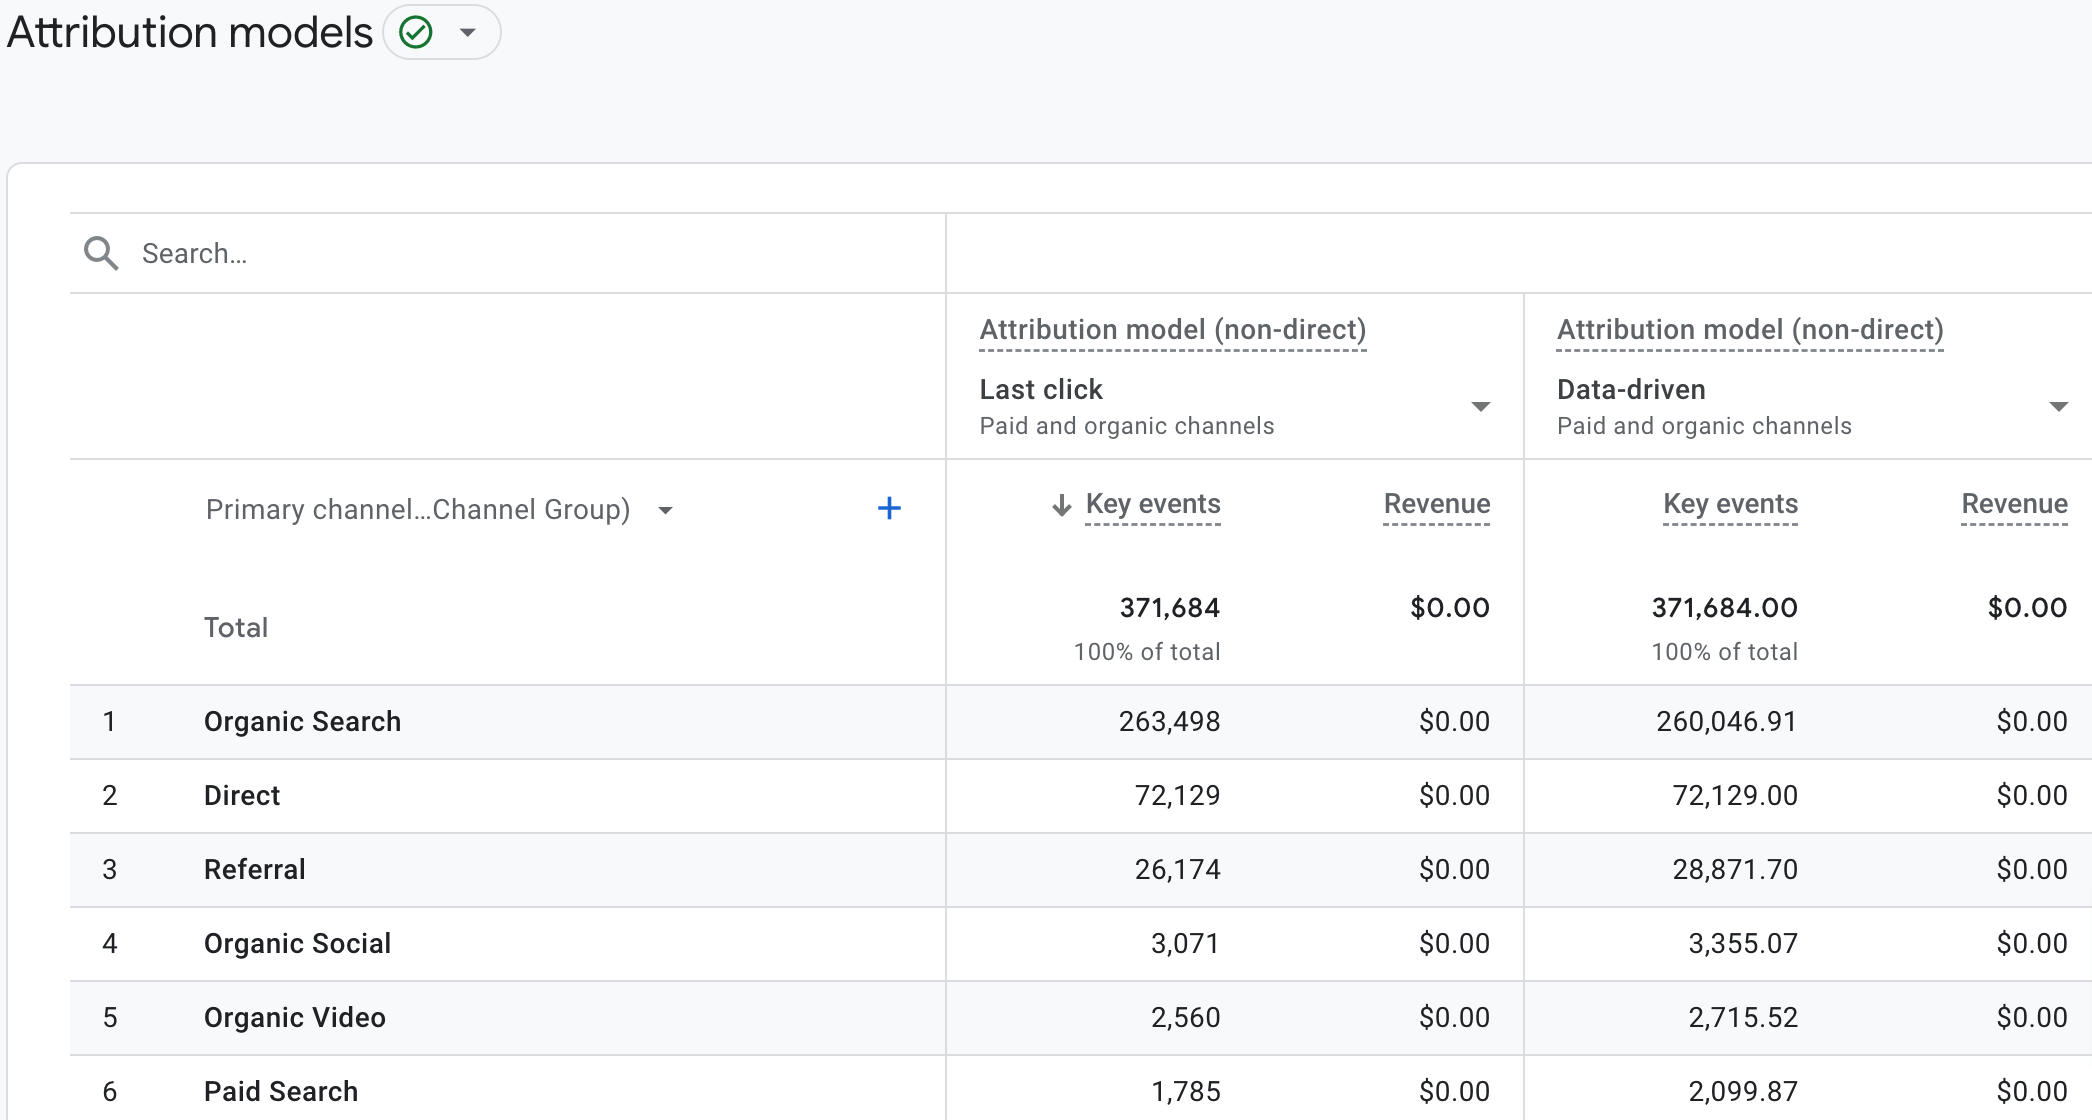Click the second Attribution model (non-direct) header
The width and height of the screenshot is (2092, 1120).
pos(1750,330)
